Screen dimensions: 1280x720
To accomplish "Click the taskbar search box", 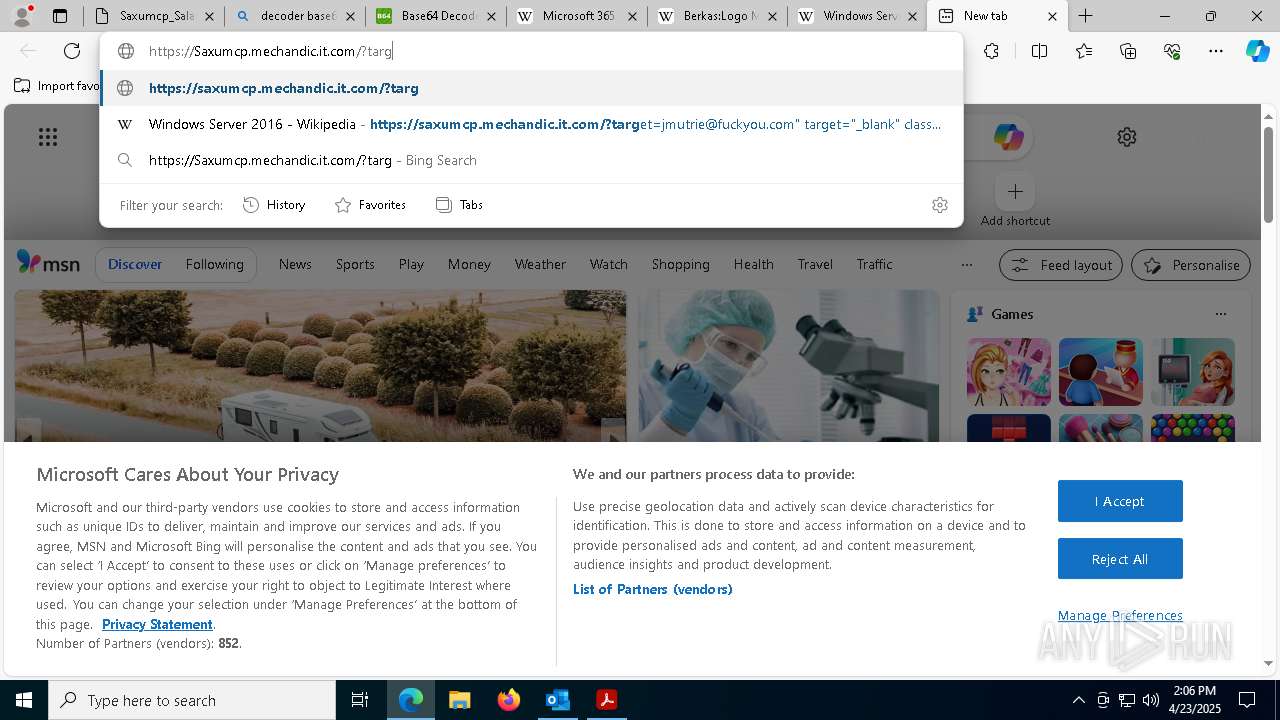I will (192, 700).
